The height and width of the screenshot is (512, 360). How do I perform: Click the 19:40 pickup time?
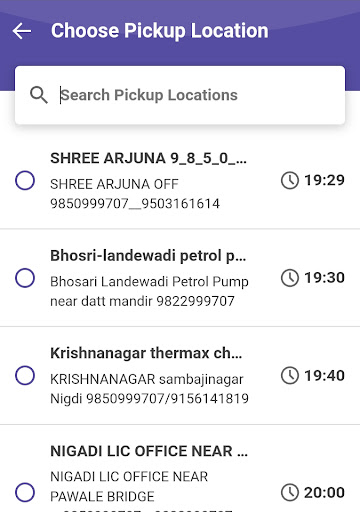tap(324, 375)
